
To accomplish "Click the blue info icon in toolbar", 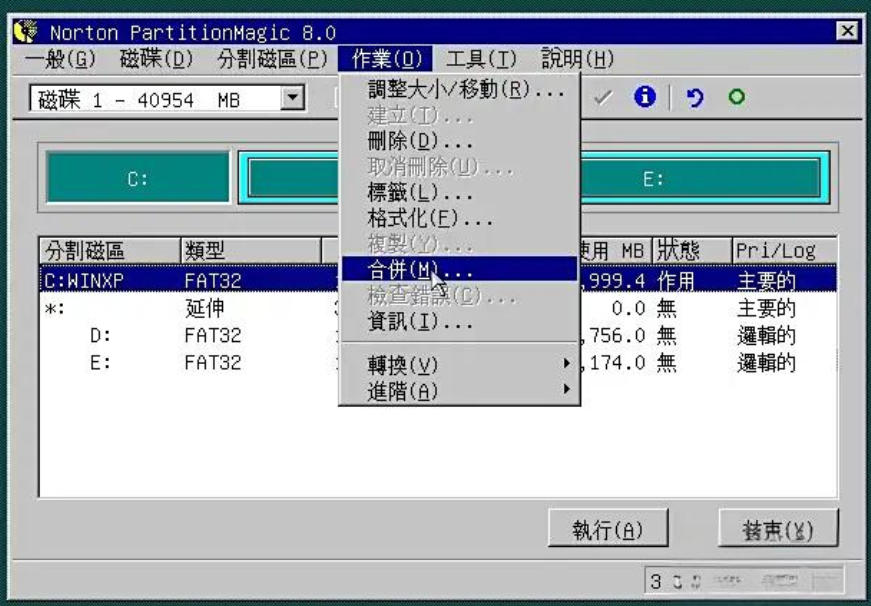I will [644, 97].
